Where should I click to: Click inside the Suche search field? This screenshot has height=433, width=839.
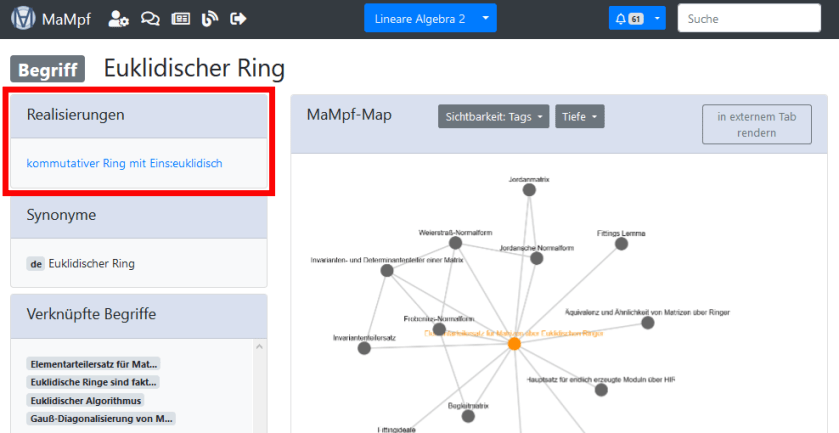752,18
